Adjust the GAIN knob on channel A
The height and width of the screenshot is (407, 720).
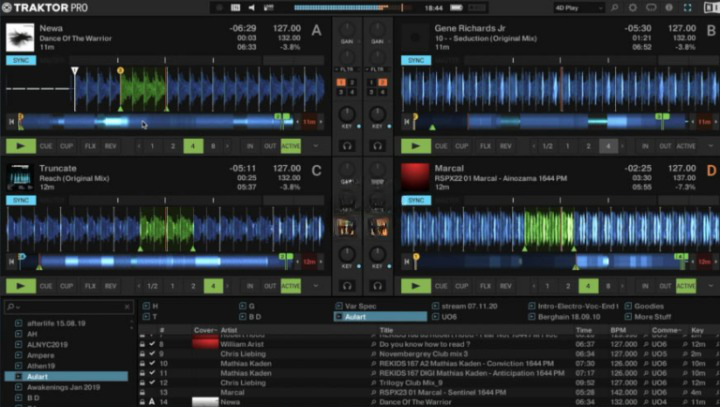[347, 30]
